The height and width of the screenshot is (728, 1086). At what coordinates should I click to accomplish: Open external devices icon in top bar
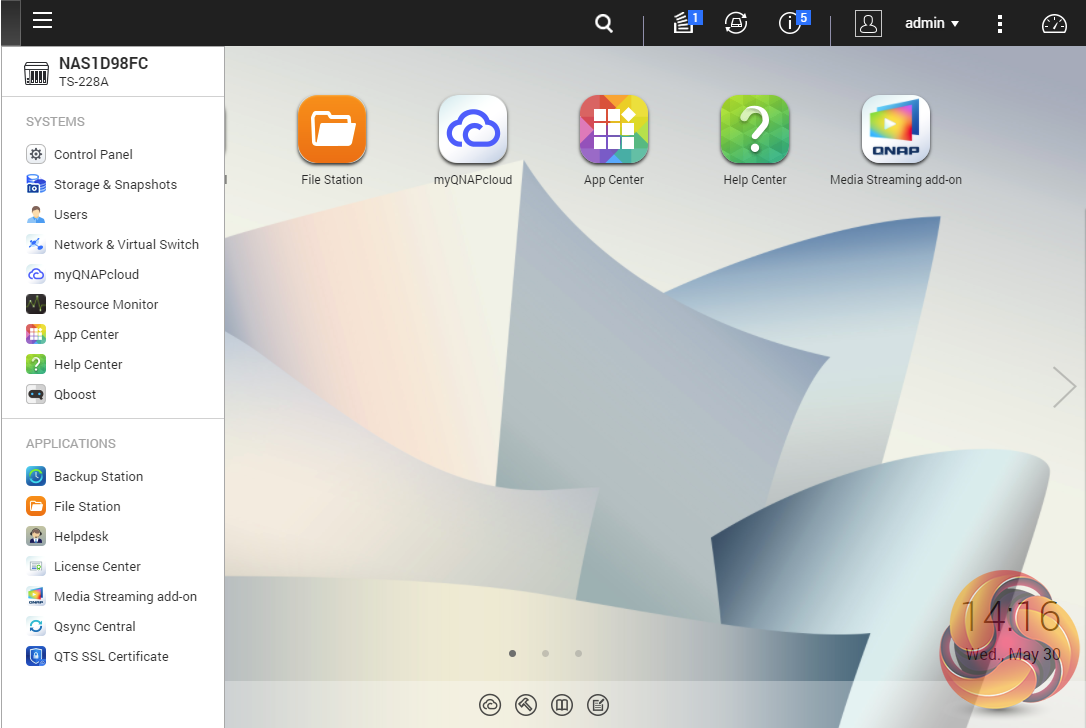coord(736,23)
